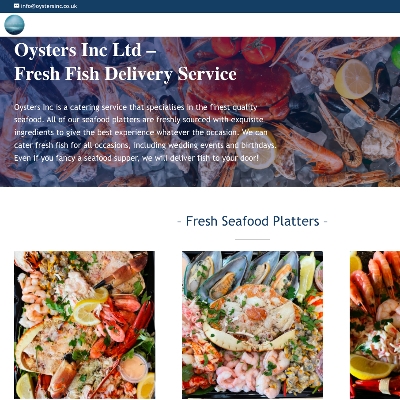400x400 pixels.
Task: Click the empty dark blue top bar area
Action: [x=233, y=6]
